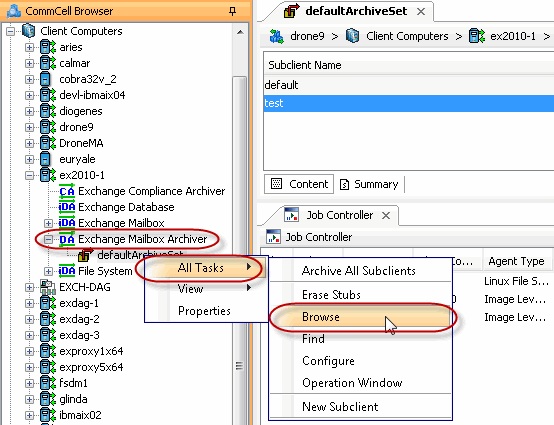Click the Job Controller panel icon

(273, 237)
